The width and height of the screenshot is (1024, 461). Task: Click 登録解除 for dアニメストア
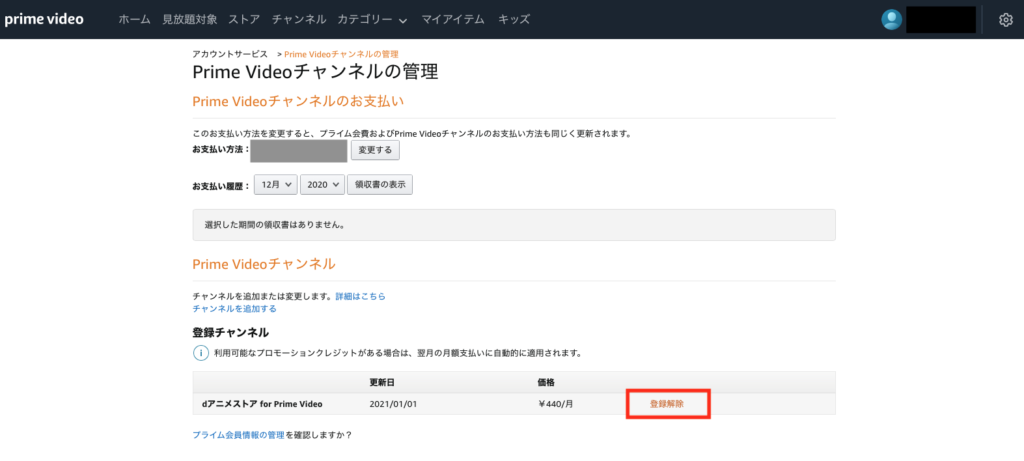(667, 404)
